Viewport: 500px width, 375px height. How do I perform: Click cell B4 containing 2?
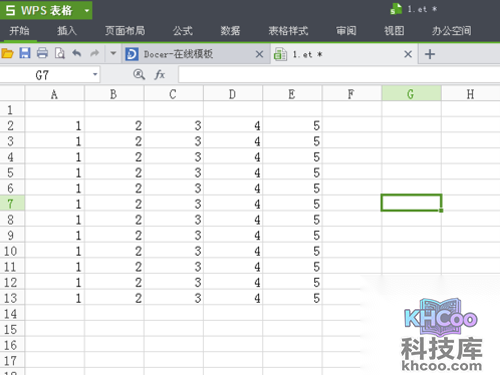tap(114, 157)
